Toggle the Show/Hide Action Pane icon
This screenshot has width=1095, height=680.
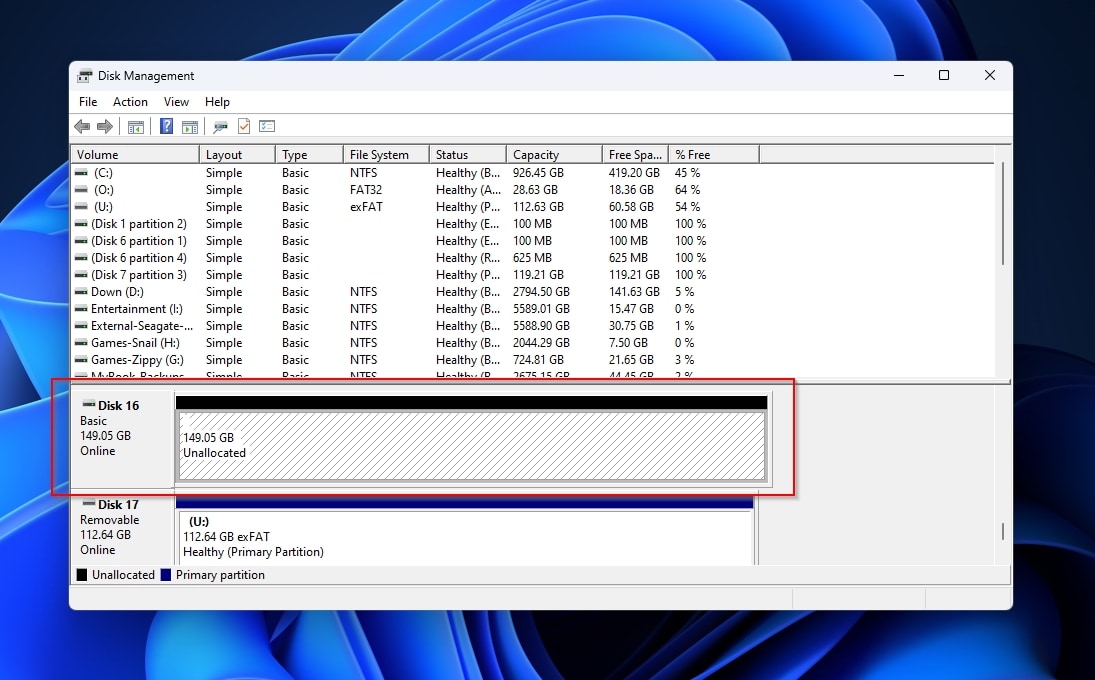click(x=190, y=126)
